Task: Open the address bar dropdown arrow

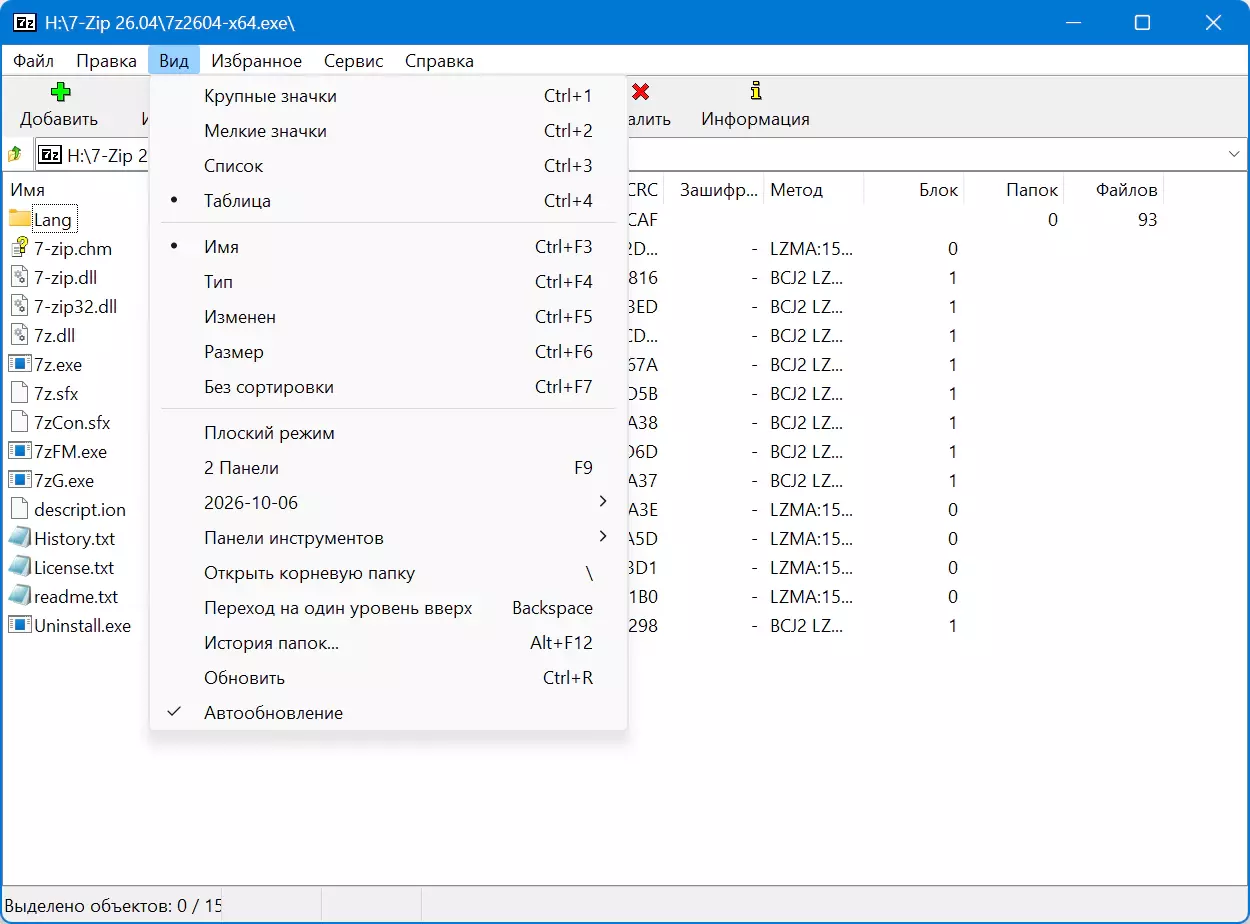Action: (1233, 155)
